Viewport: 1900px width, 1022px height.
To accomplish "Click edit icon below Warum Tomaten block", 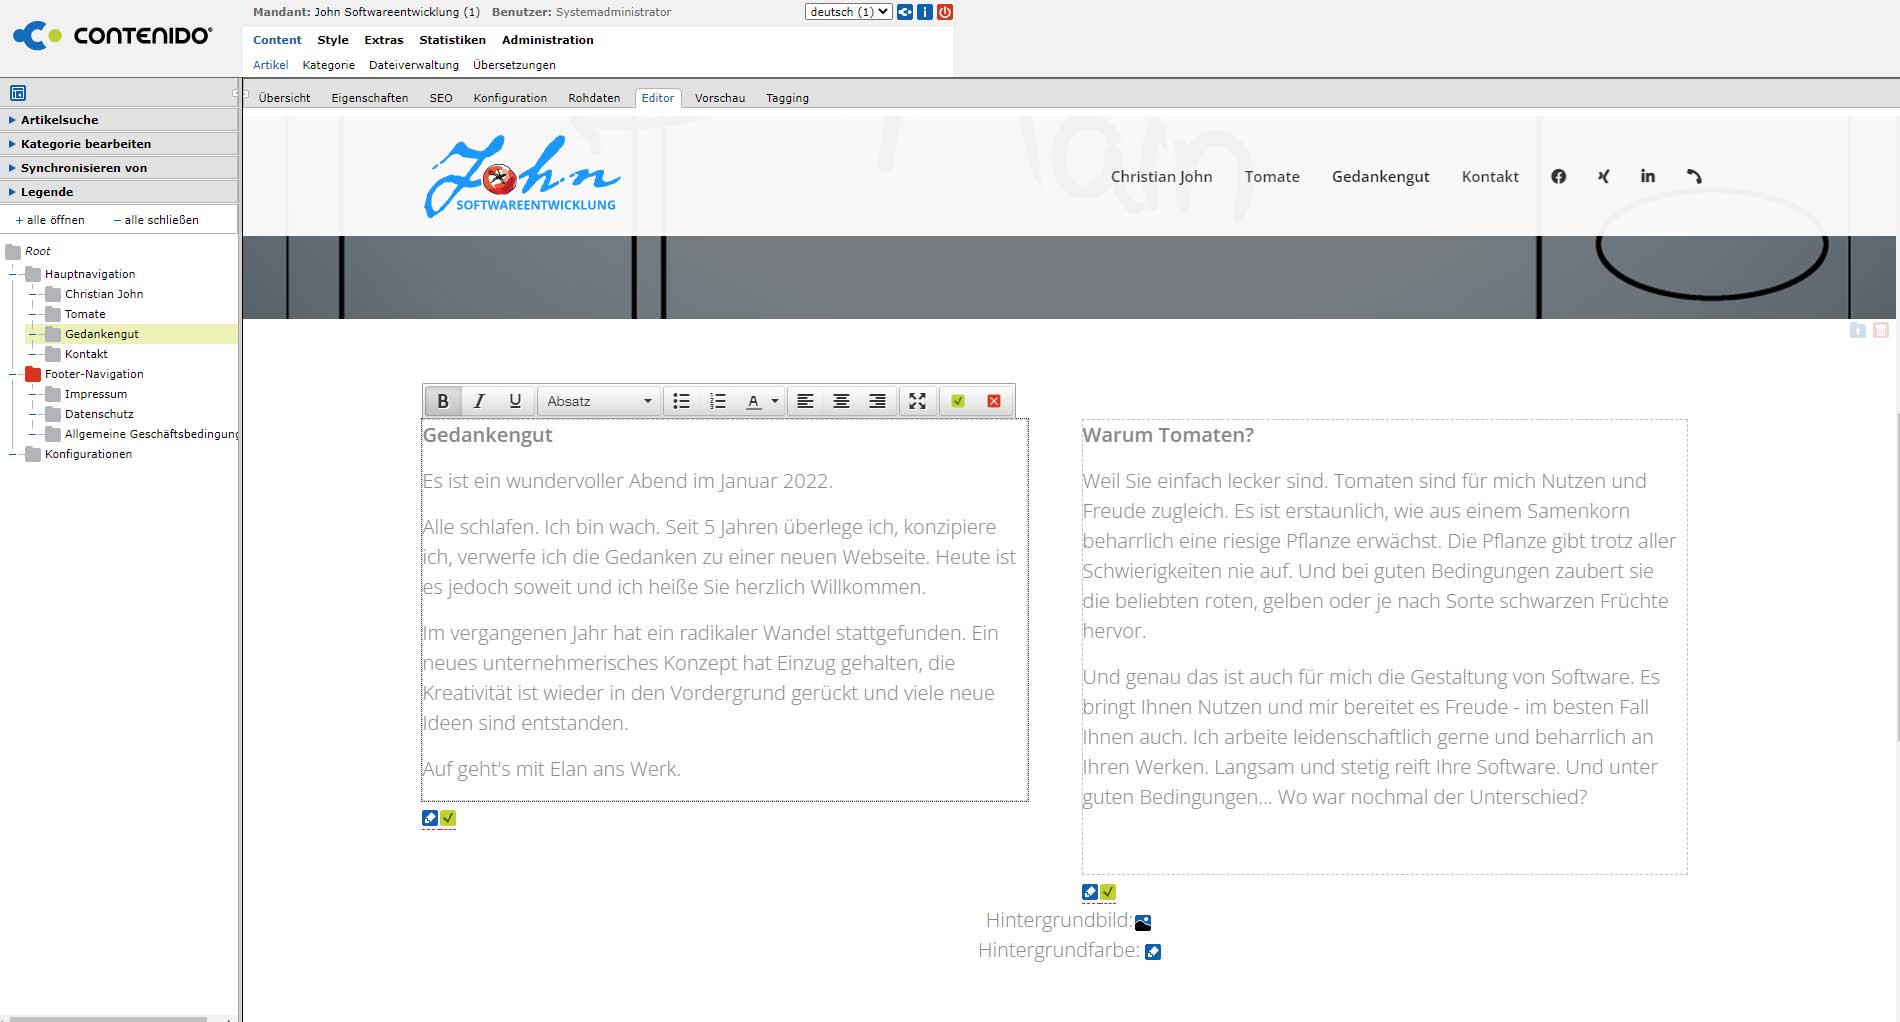I will 1090,892.
